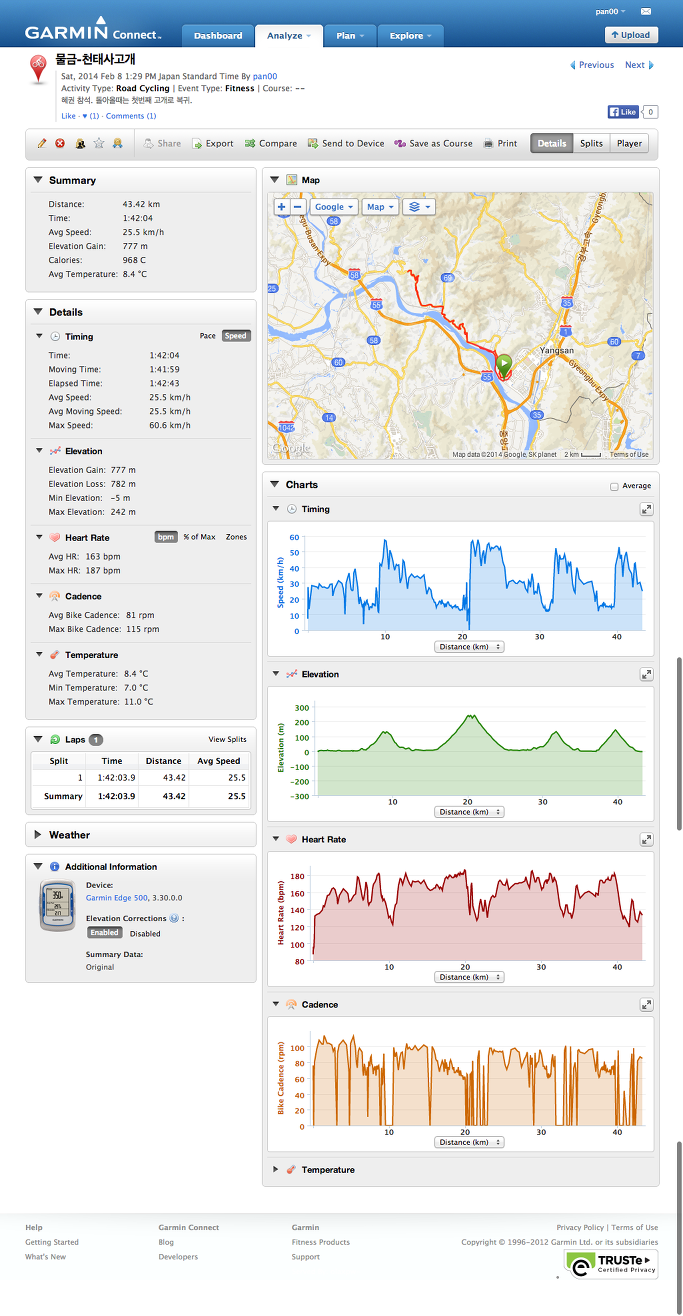This screenshot has height=1316, width=683.
Task: Click the Elevation Corrections help icon
Action: click(x=174, y=918)
